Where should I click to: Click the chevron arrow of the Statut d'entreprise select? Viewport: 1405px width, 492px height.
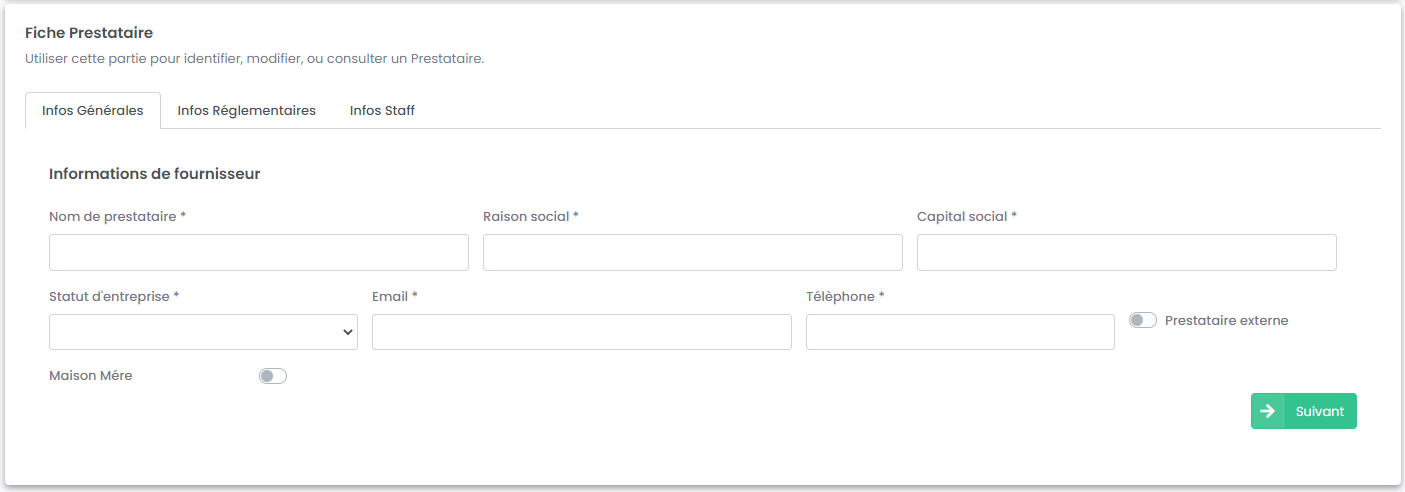pyautogui.click(x=347, y=332)
